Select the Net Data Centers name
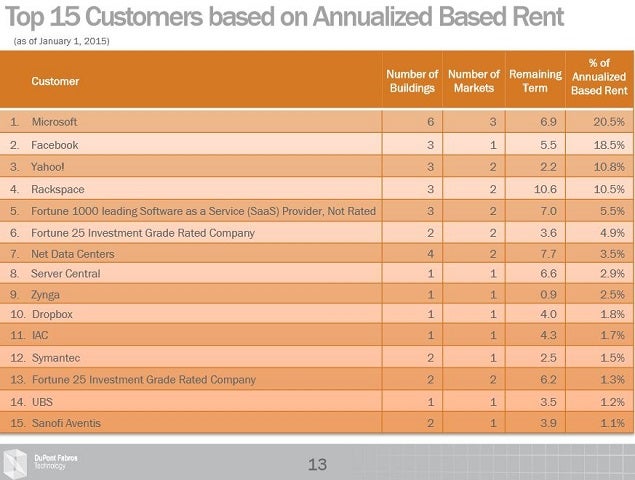Image resolution: width=635 pixels, height=480 pixels. pos(73,254)
